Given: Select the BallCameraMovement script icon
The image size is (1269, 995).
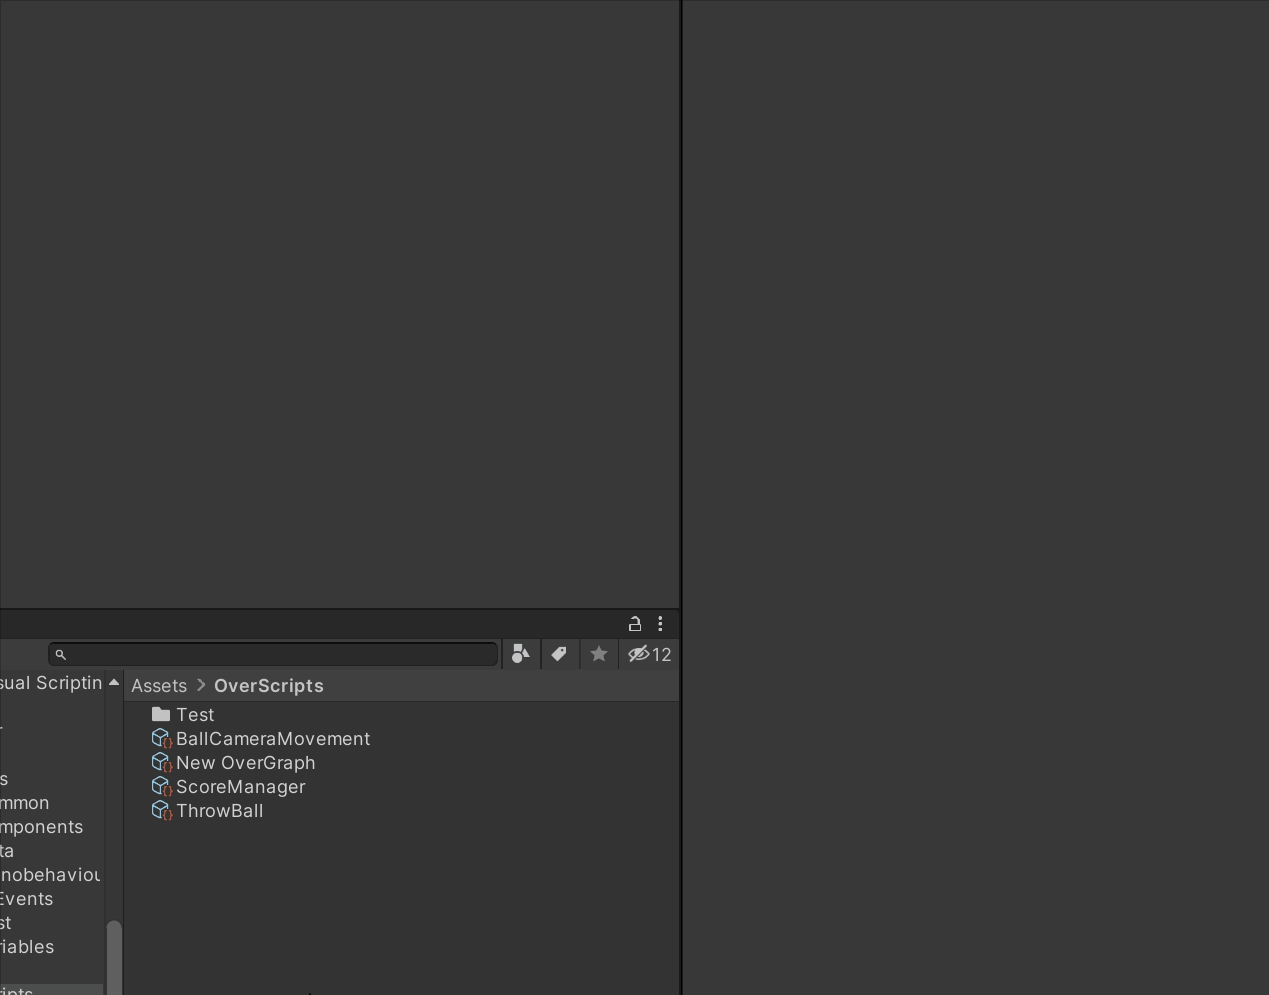Looking at the screenshot, I should (161, 739).
